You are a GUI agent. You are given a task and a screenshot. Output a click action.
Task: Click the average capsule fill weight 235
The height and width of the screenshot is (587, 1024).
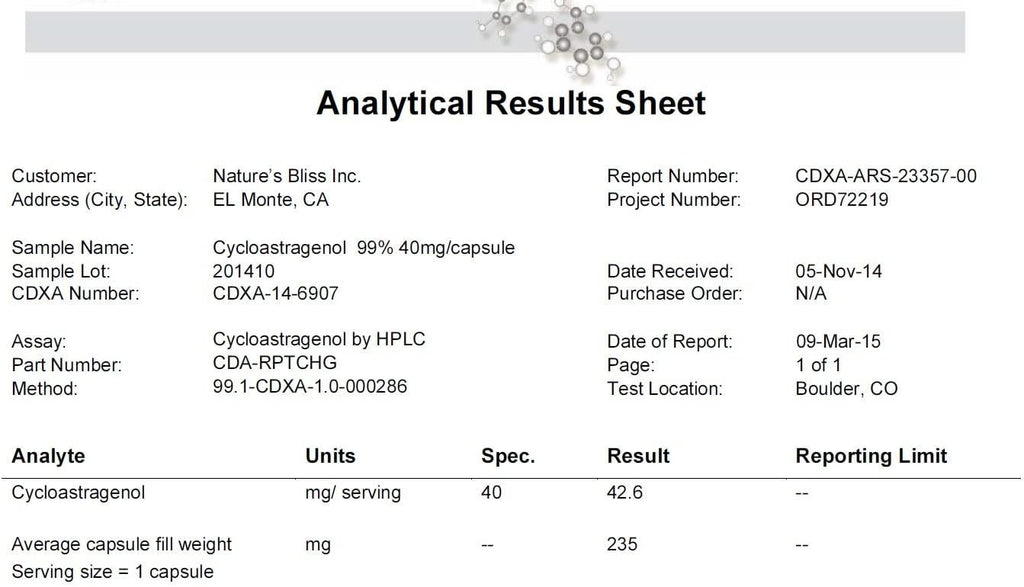(622, 544)
